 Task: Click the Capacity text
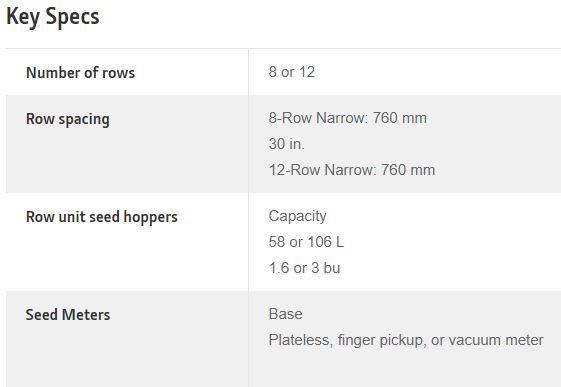pos(297,216)
